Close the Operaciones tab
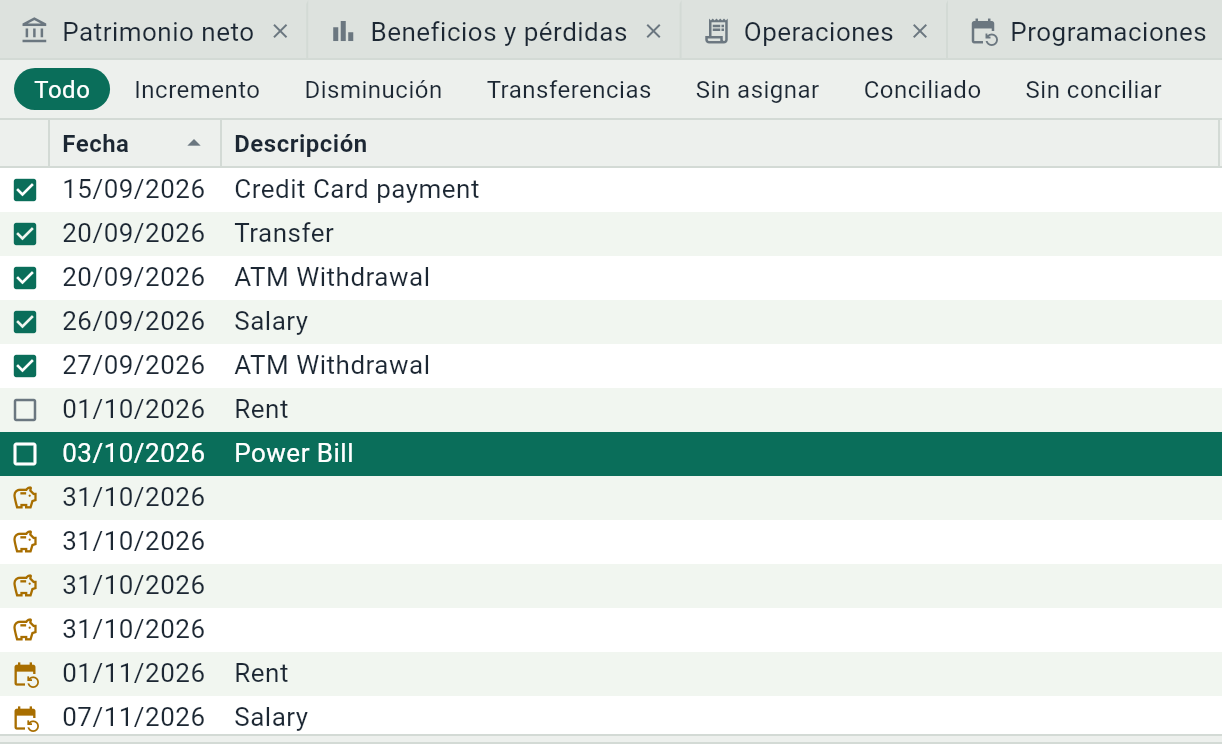This screenshot has width=1222, height=756. (x=920, y=32)
